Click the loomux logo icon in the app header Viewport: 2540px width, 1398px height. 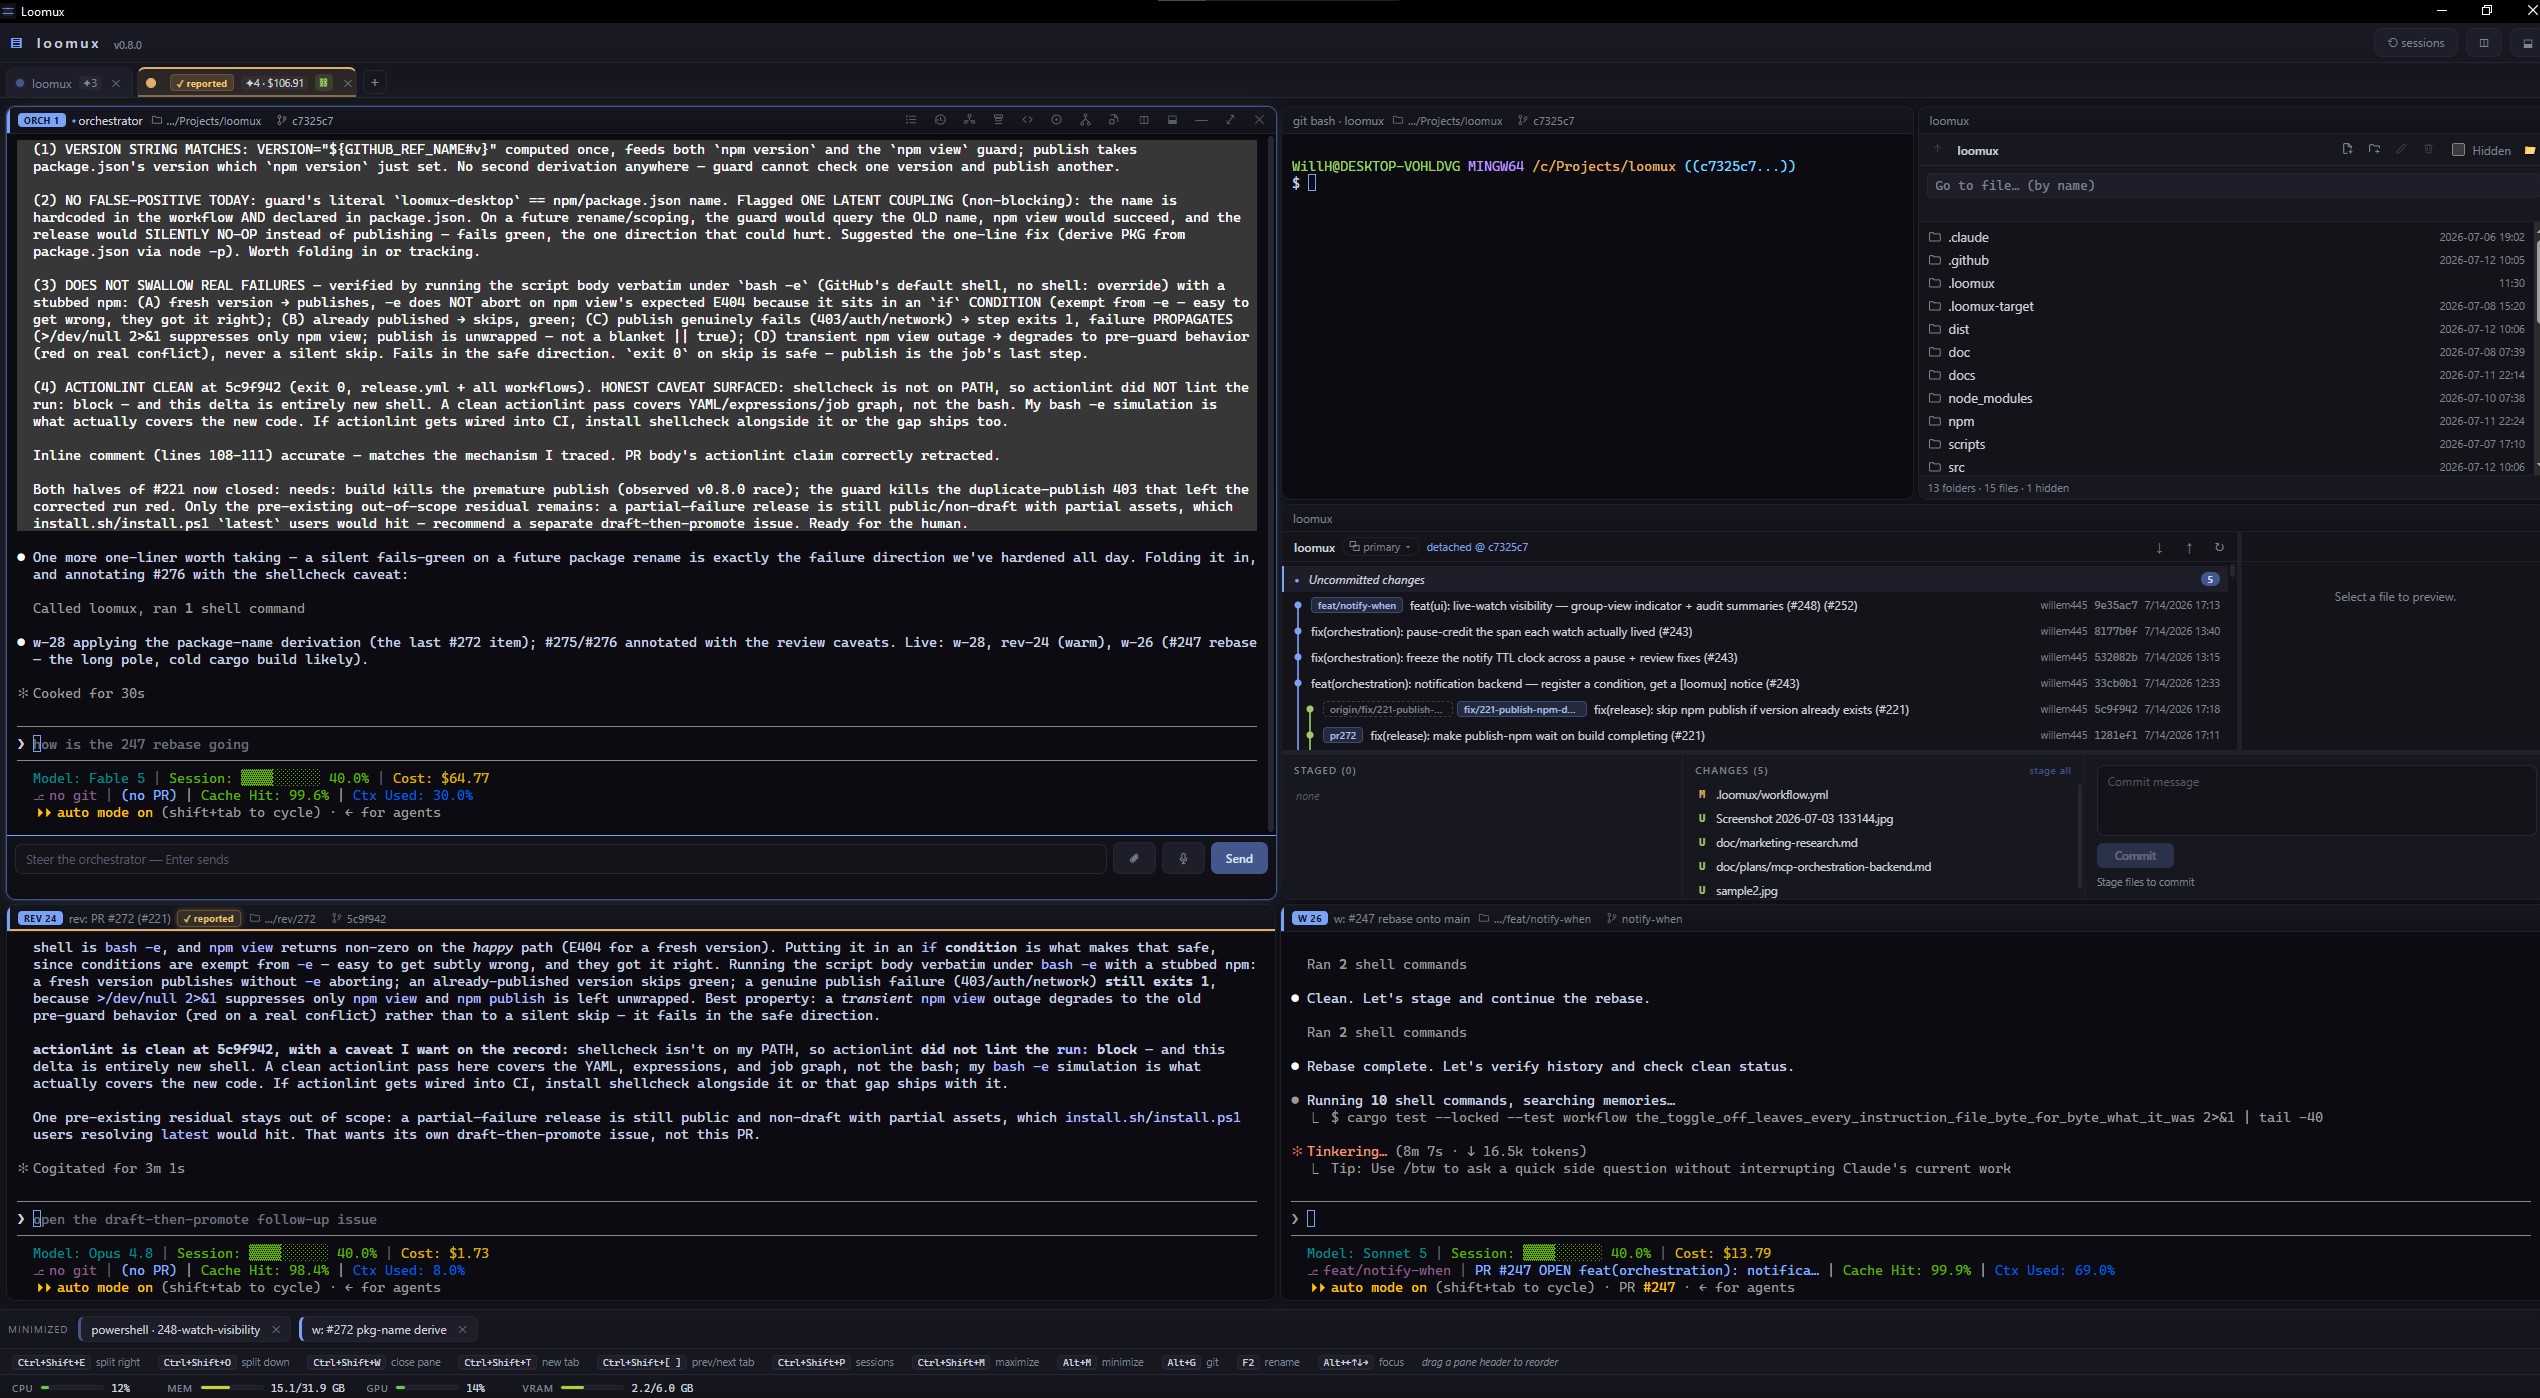coord(16,43)
